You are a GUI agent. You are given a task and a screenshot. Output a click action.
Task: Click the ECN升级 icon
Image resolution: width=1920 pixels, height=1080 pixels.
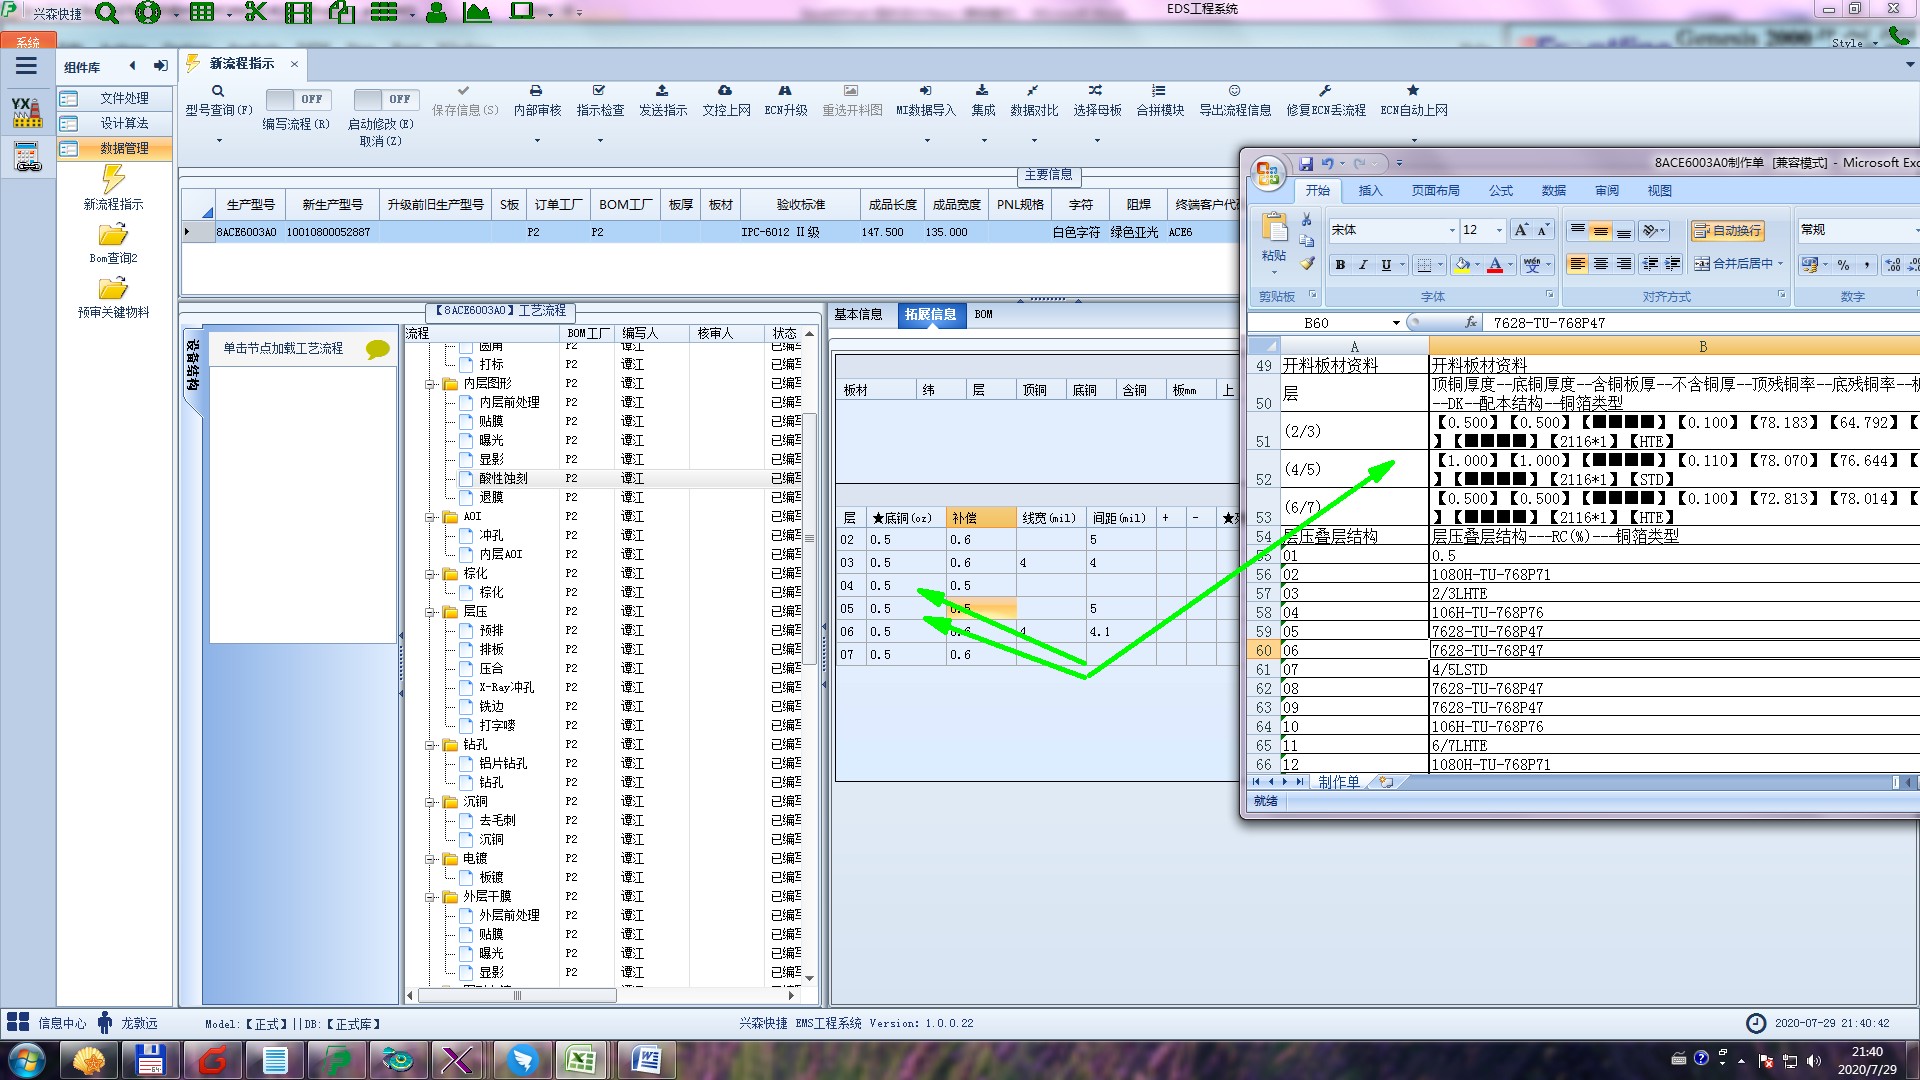[x=785, y=91]
